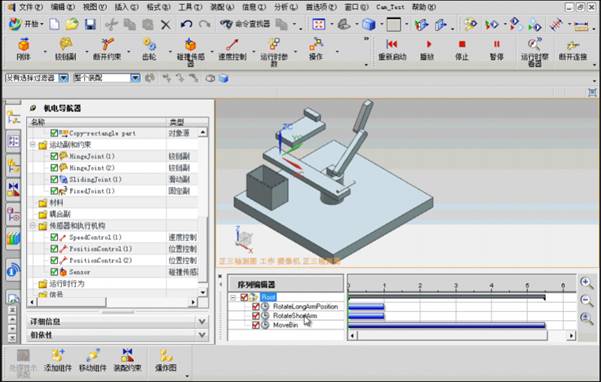This screenshot has width=601, height=382.
Task: Open the Collision Sensor (碰撞传感器) tool
Action: pyautogui.click(x=190, y=45)
